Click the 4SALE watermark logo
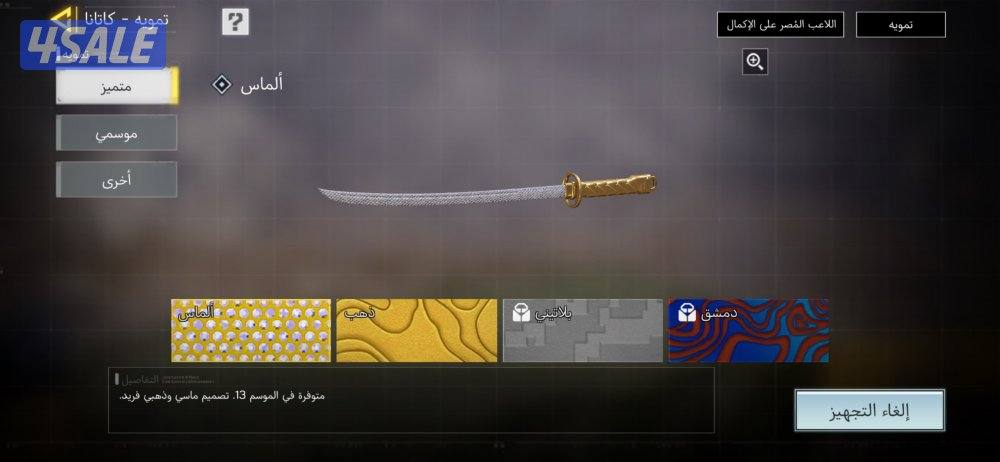This screenshot has height=462, width=1000. (x=93, y=45)
